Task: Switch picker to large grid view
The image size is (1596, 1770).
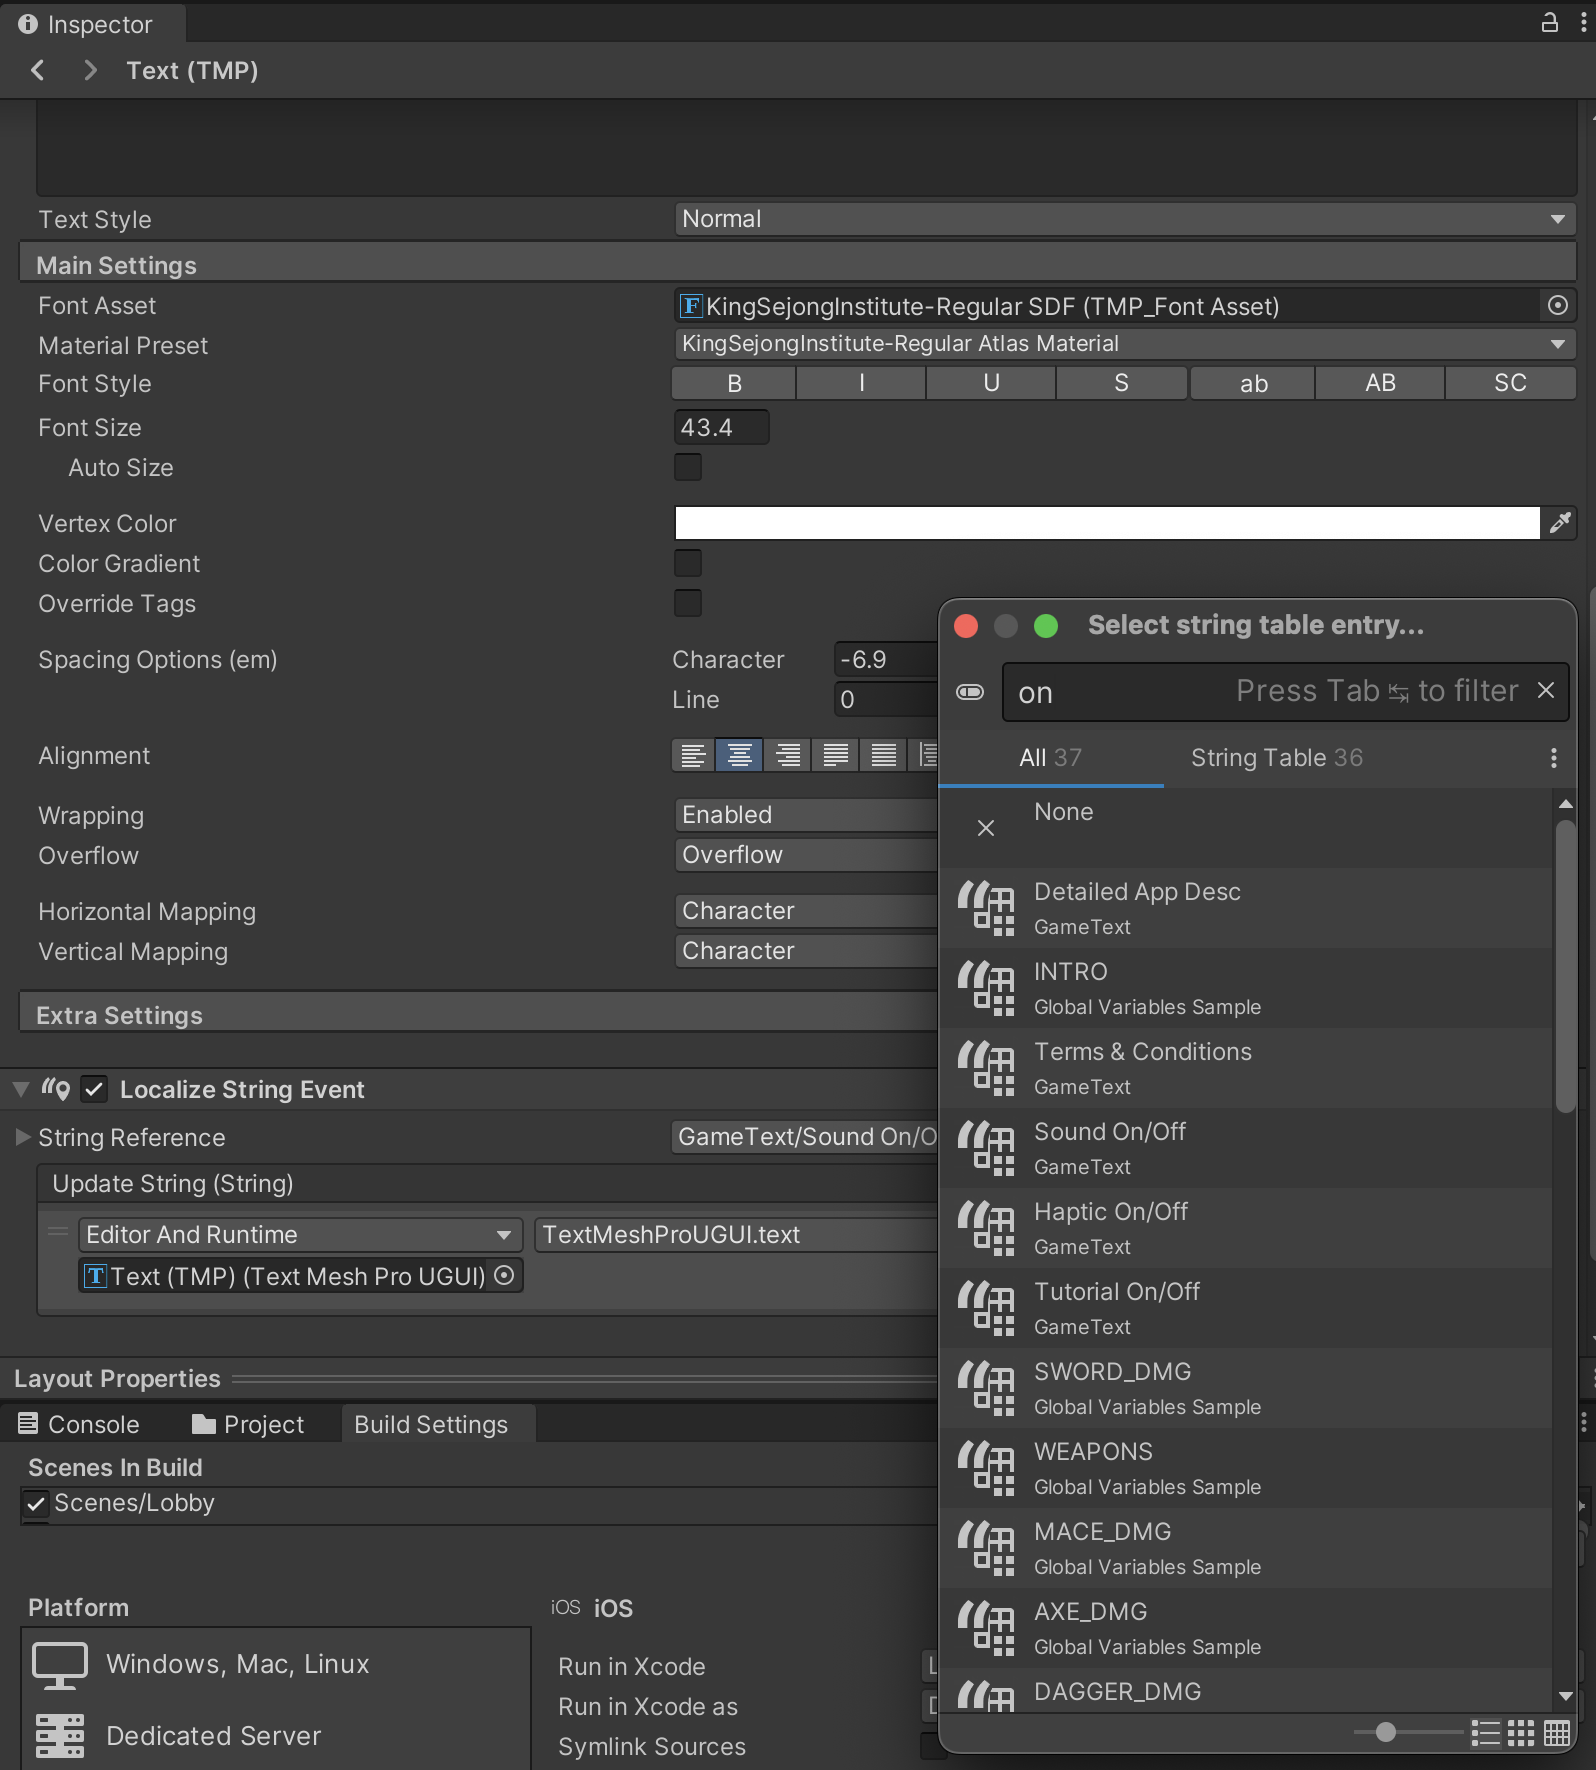Action: click(1557, 1733)
